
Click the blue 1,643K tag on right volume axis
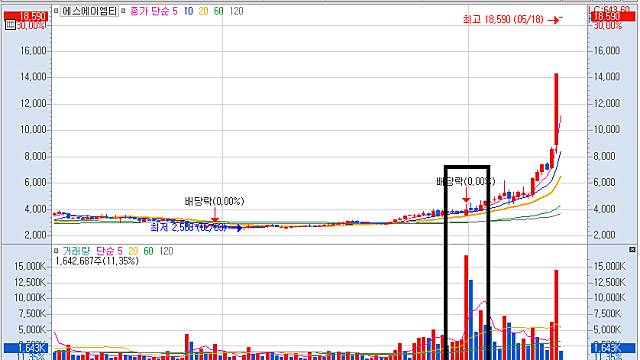click(612, 348)
